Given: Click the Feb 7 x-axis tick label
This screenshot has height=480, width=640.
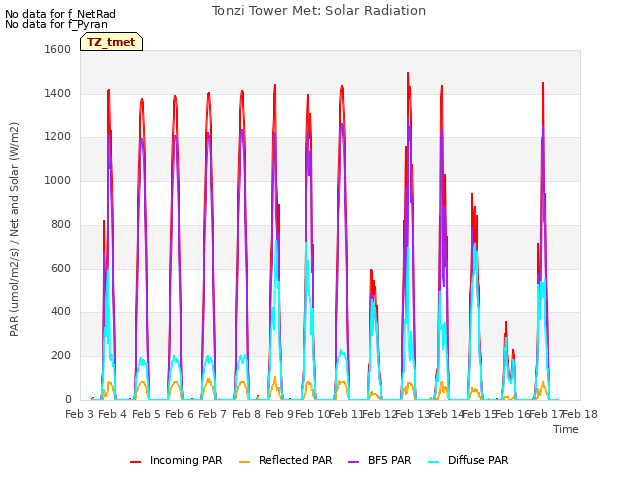Looking at the screenshot, I should tap(212, 414).
